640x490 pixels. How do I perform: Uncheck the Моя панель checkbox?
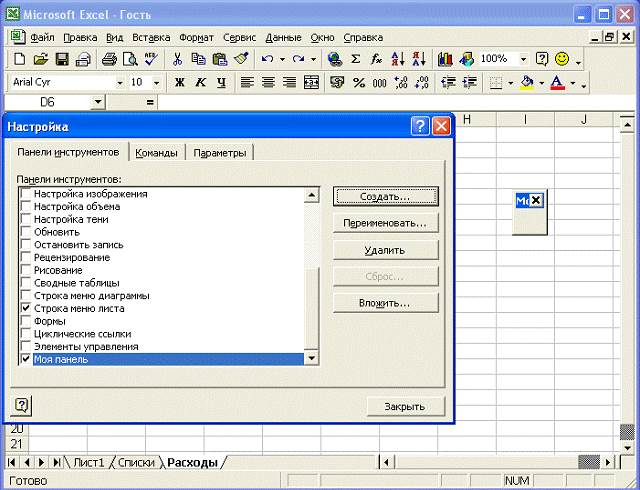(25, 359)
